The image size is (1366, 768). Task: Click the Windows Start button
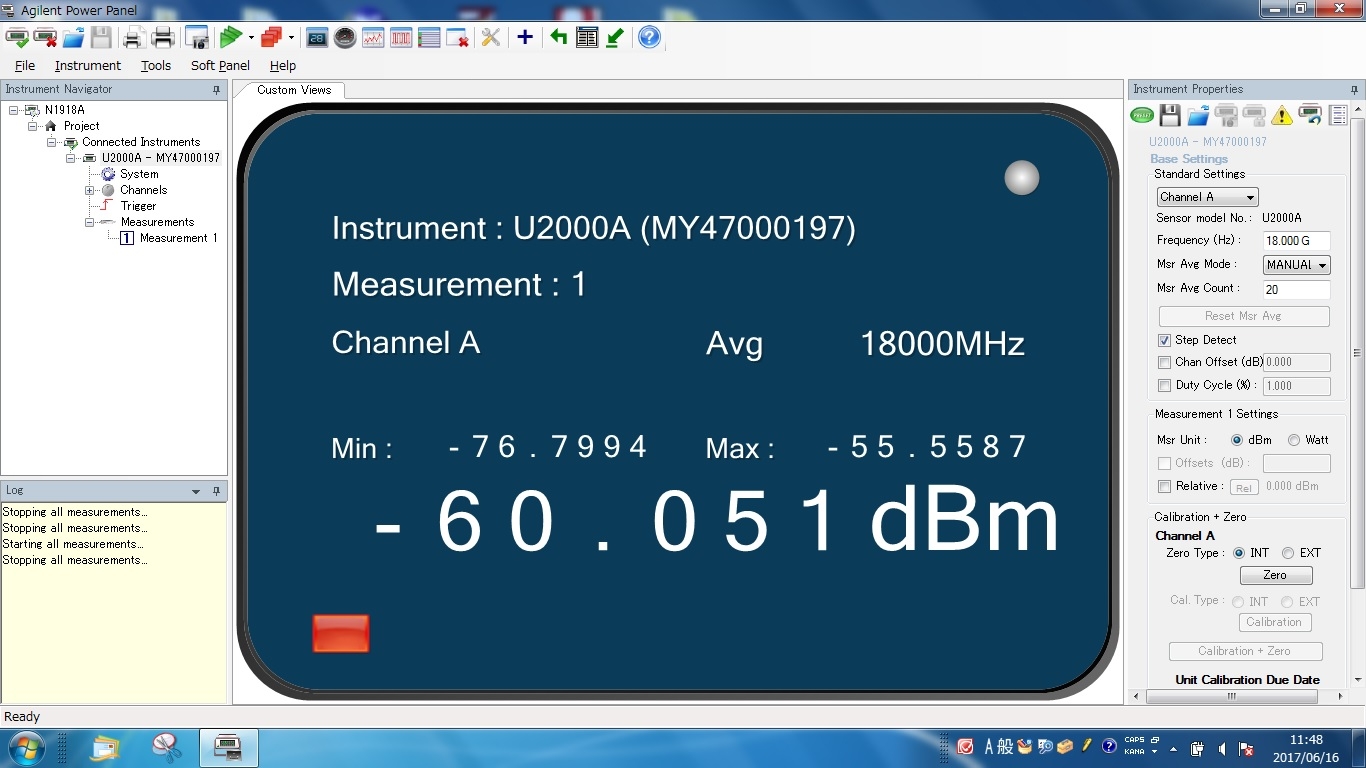[x=25, y=748]
